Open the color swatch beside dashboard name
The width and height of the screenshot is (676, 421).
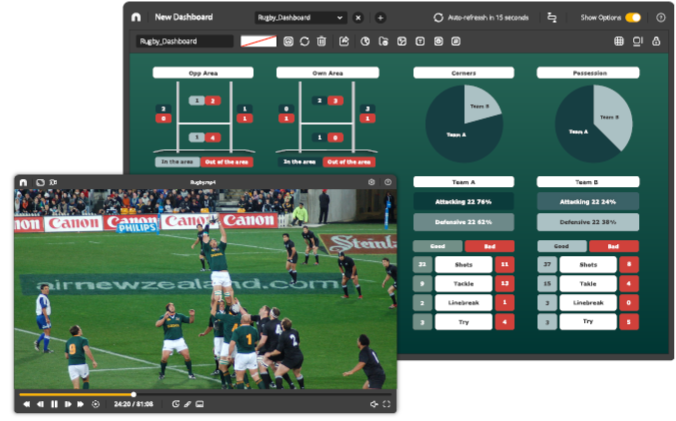click(x=258, y=42)
